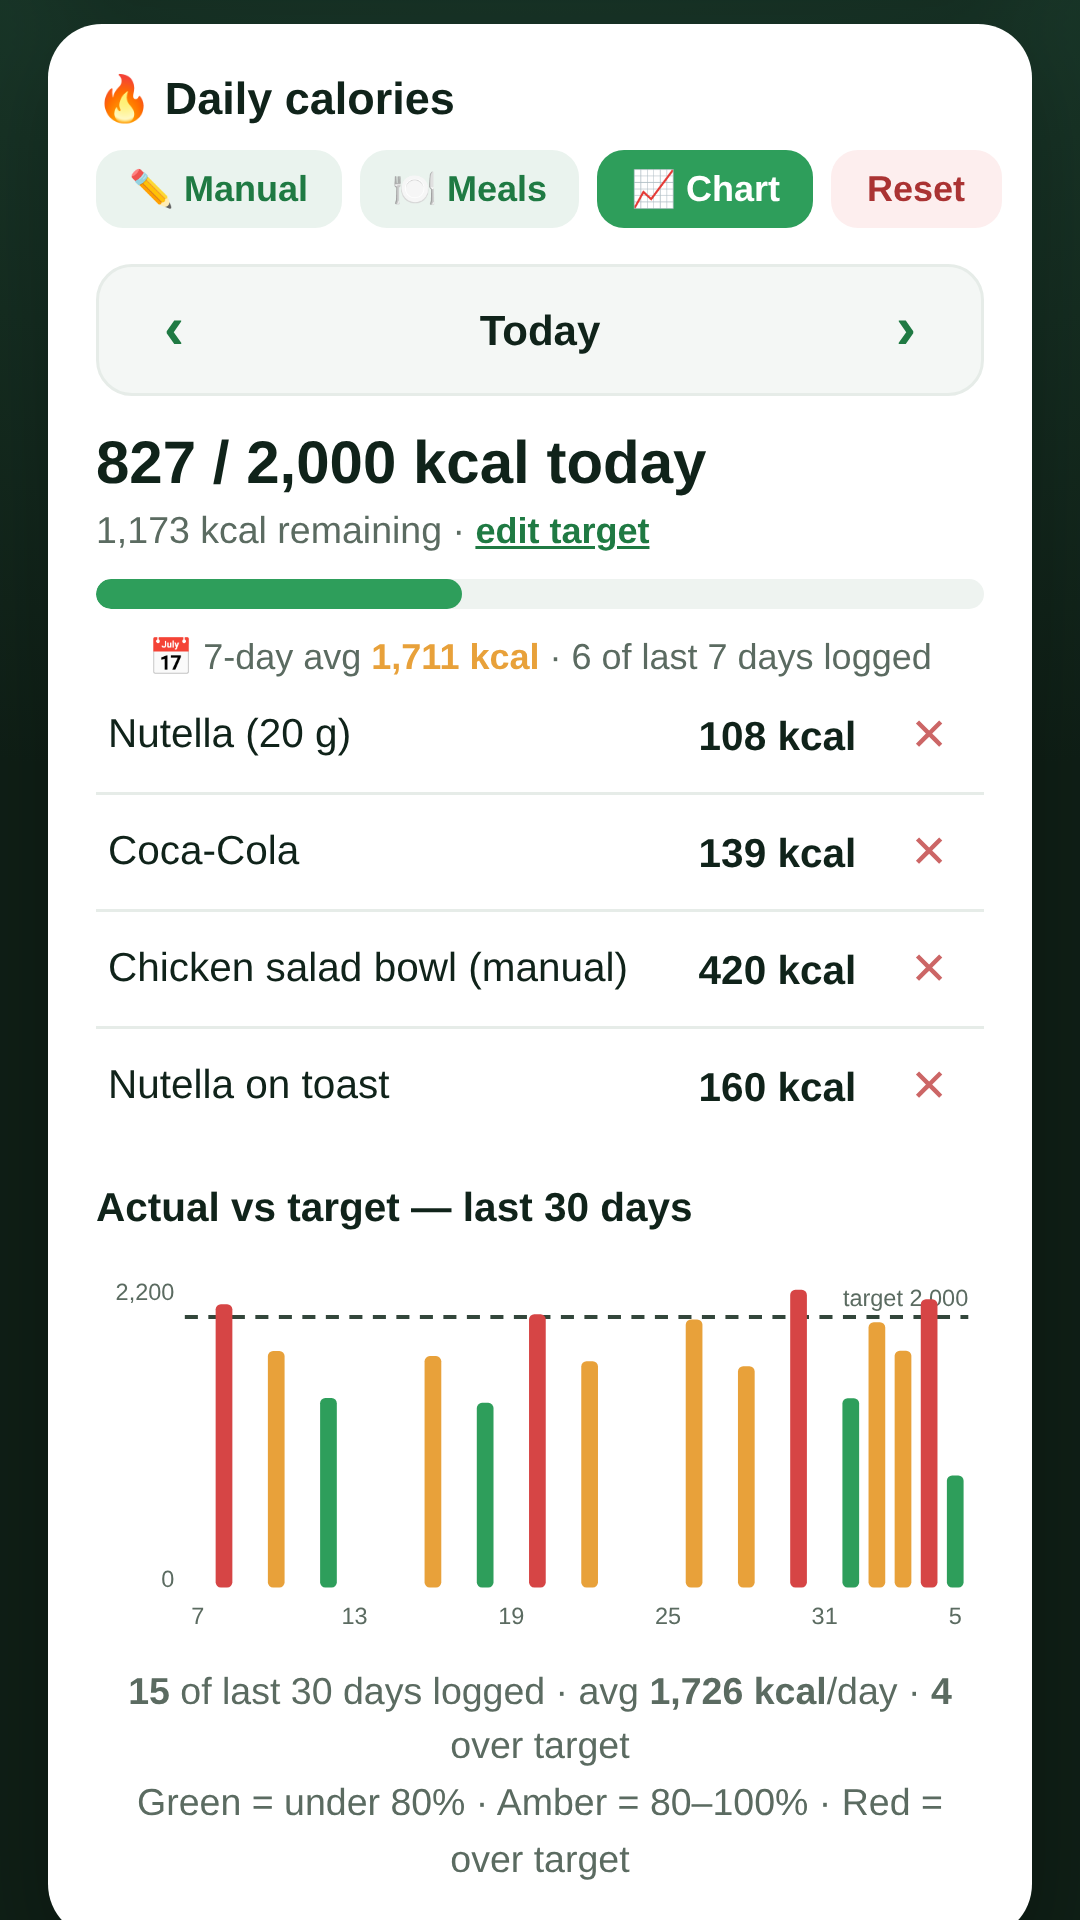This screenshot has height=1920, width=1080.
Task: Click the short green bar at day 5
Action: point(955,1531)
